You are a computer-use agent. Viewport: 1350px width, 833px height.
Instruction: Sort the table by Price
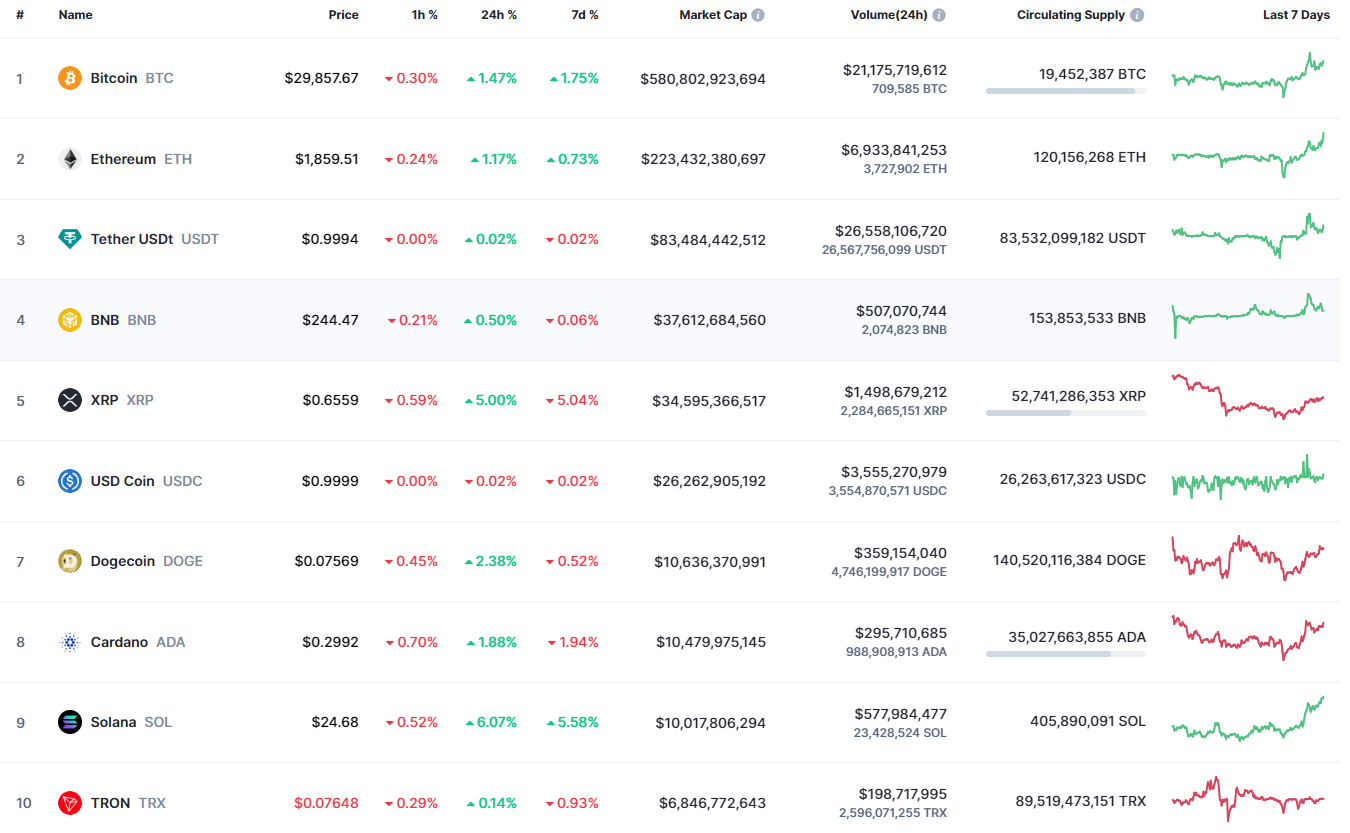[x=343, y=14]
